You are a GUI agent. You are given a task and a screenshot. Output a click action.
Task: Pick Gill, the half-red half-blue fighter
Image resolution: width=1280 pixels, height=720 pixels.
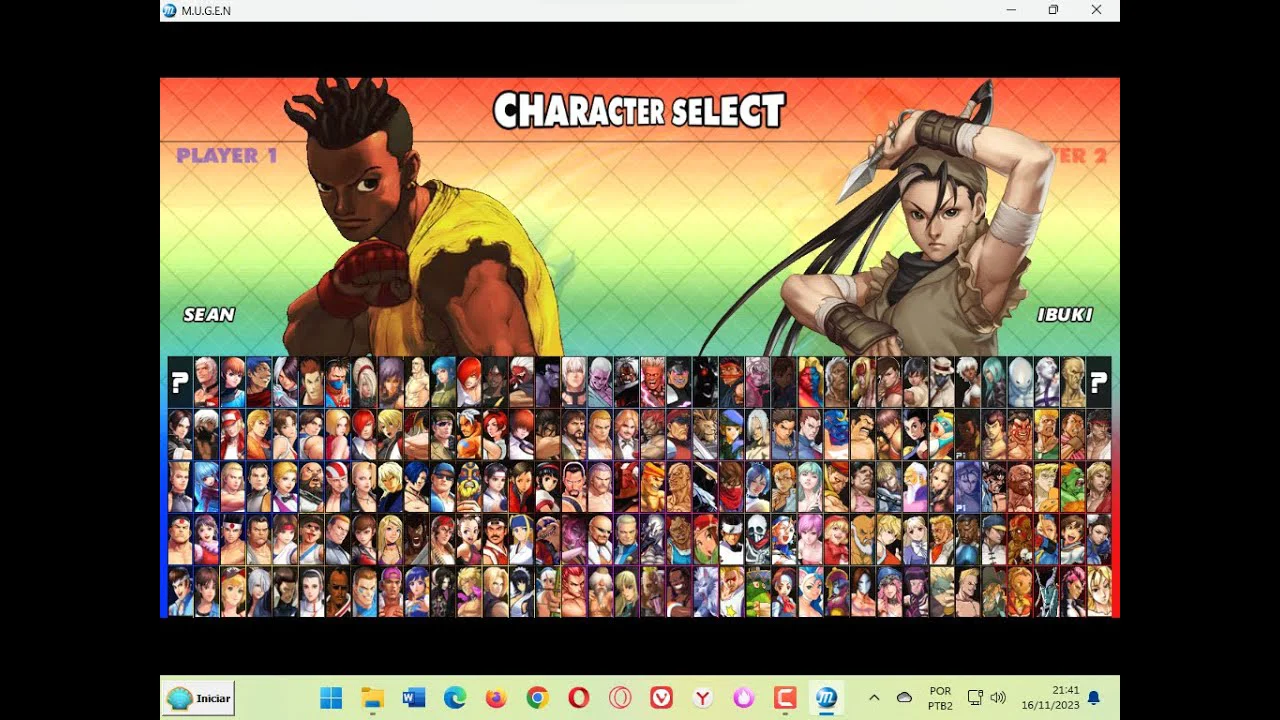coord(809,382)
